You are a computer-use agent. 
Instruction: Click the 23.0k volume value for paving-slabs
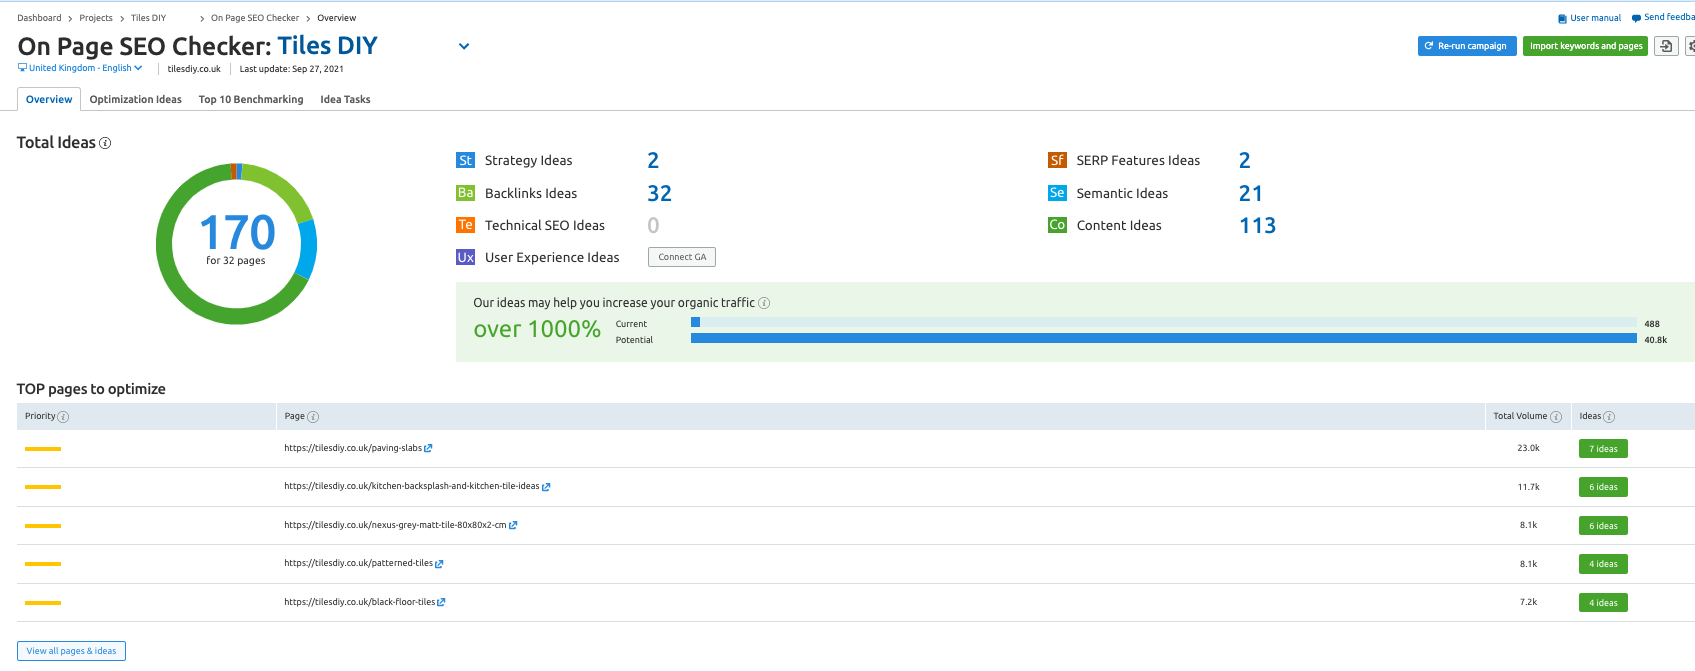pyautogui.click(x=1528, y=448)
